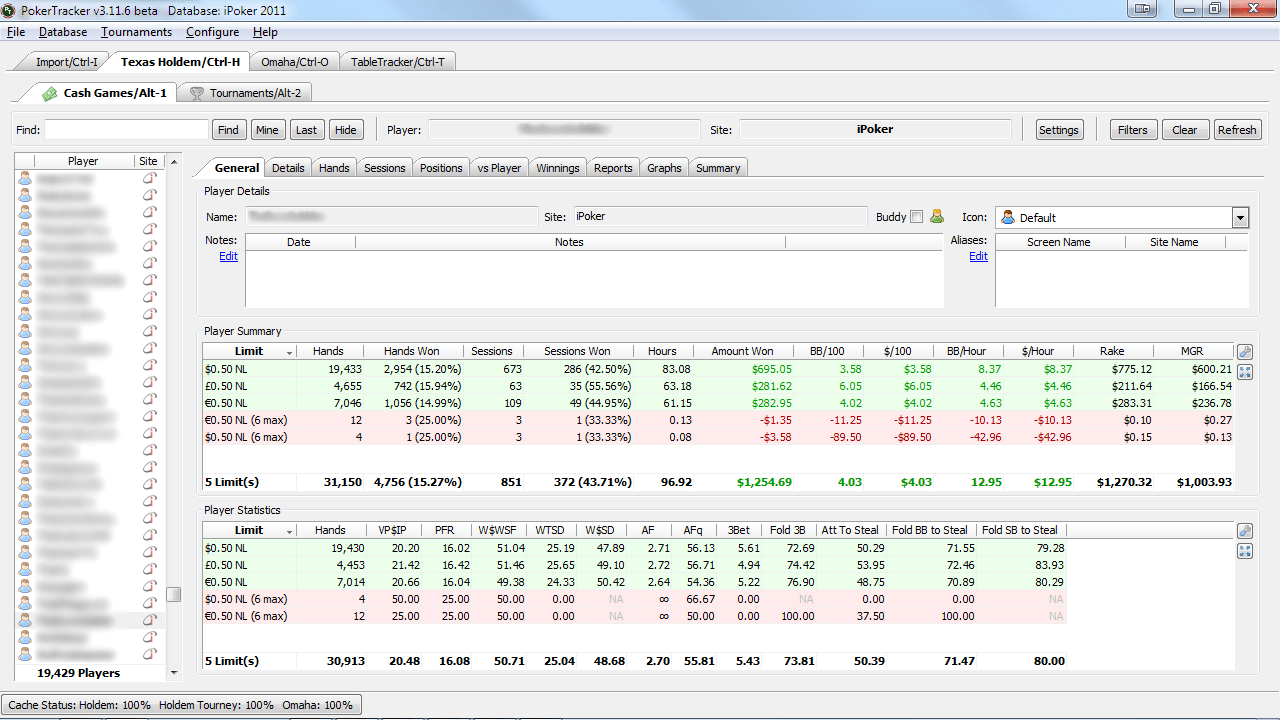Sort by Fold BB to Steal header
This screenshot has width=1280, height=720.
pyautogui.click(x=930, y=530)
